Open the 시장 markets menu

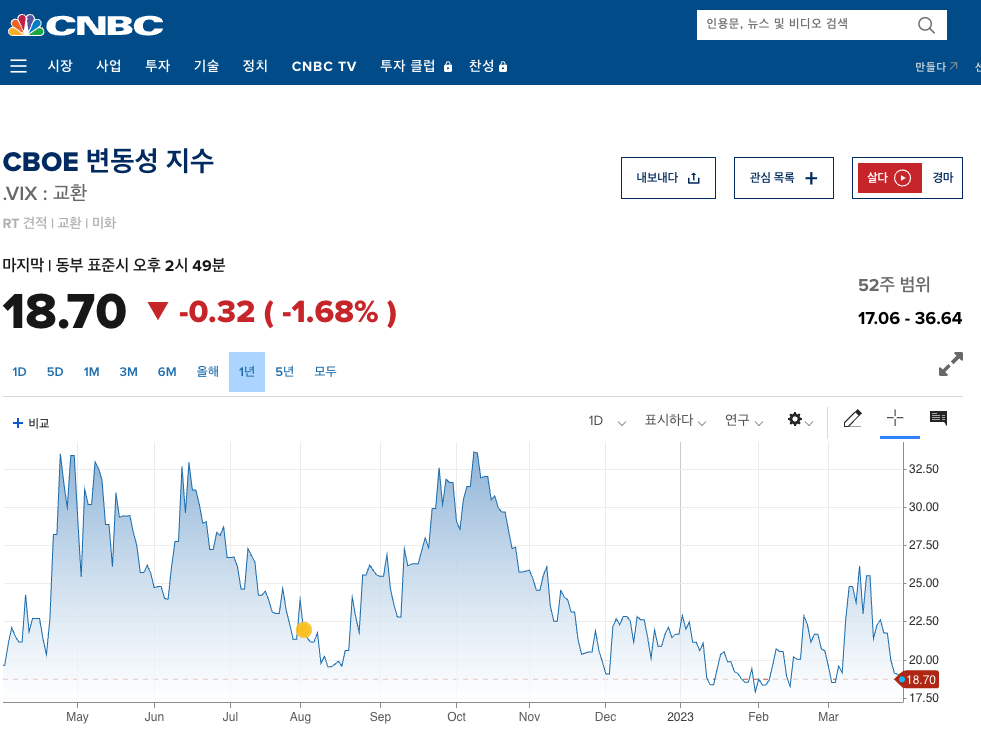pos(60,66)
